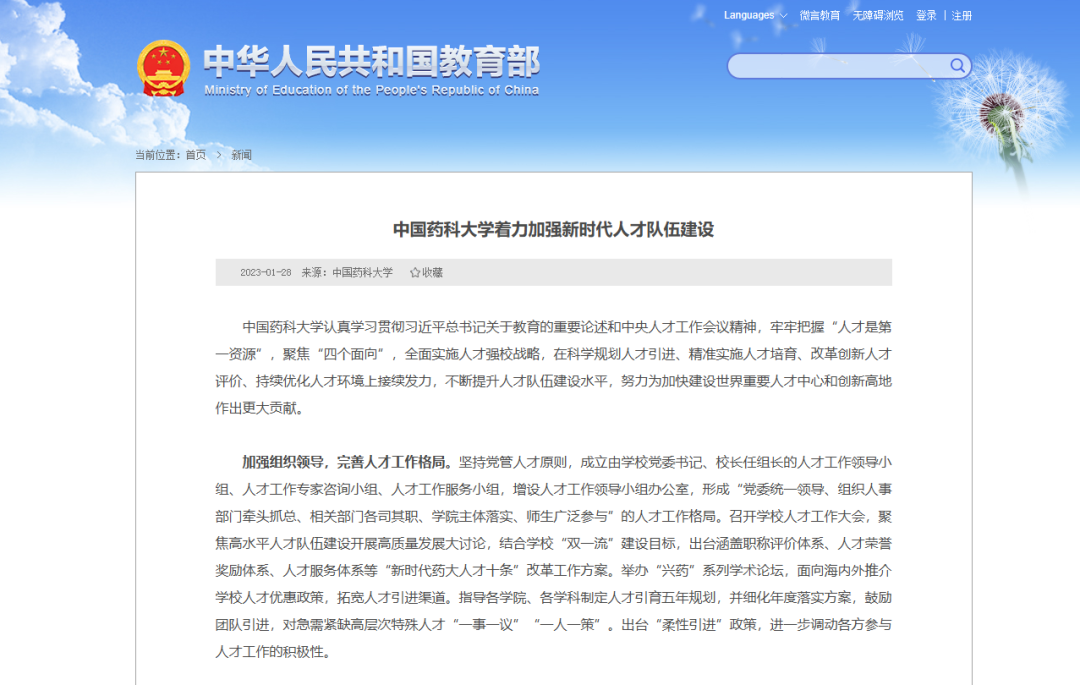Click the source label 来源：中国药科大学

tap(347, 272)
